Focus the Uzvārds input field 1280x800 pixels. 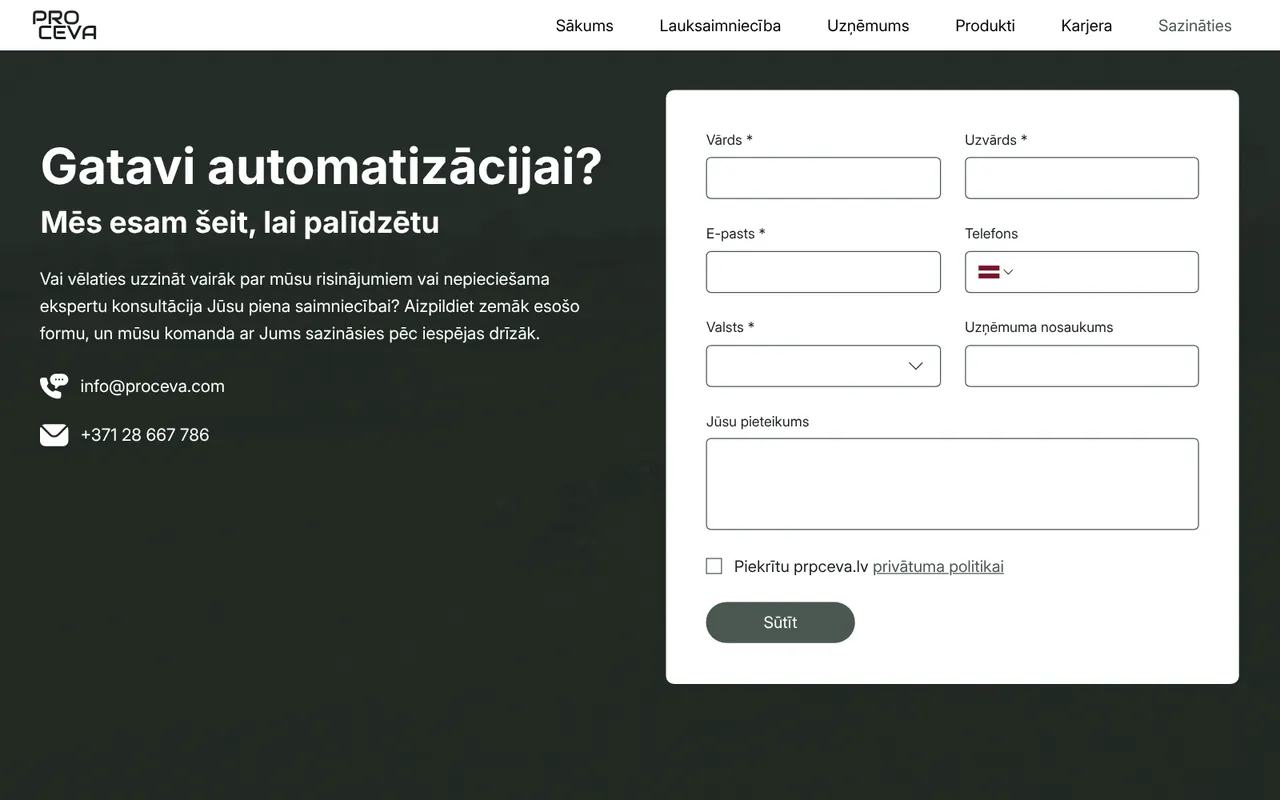click(1082, 178)
